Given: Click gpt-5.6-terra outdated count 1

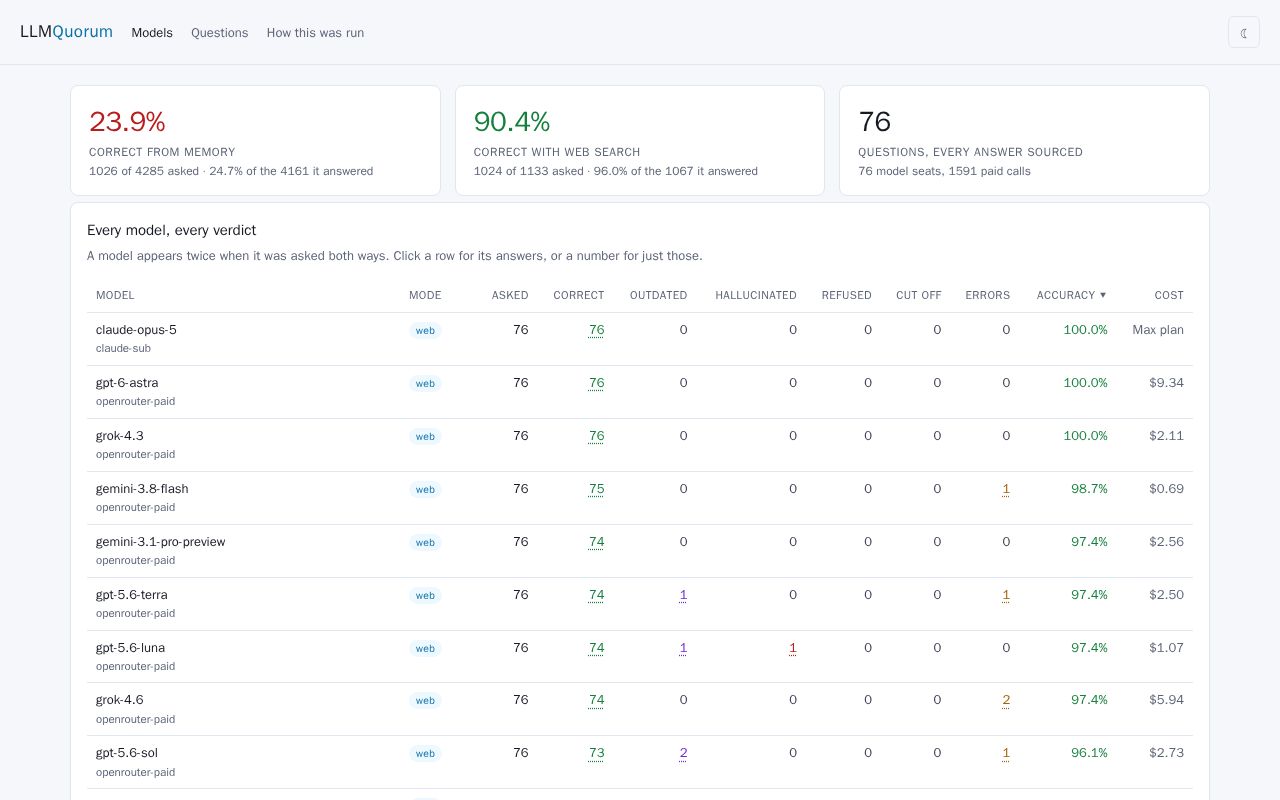Looking at the screenshot, I should click(683, 595).
